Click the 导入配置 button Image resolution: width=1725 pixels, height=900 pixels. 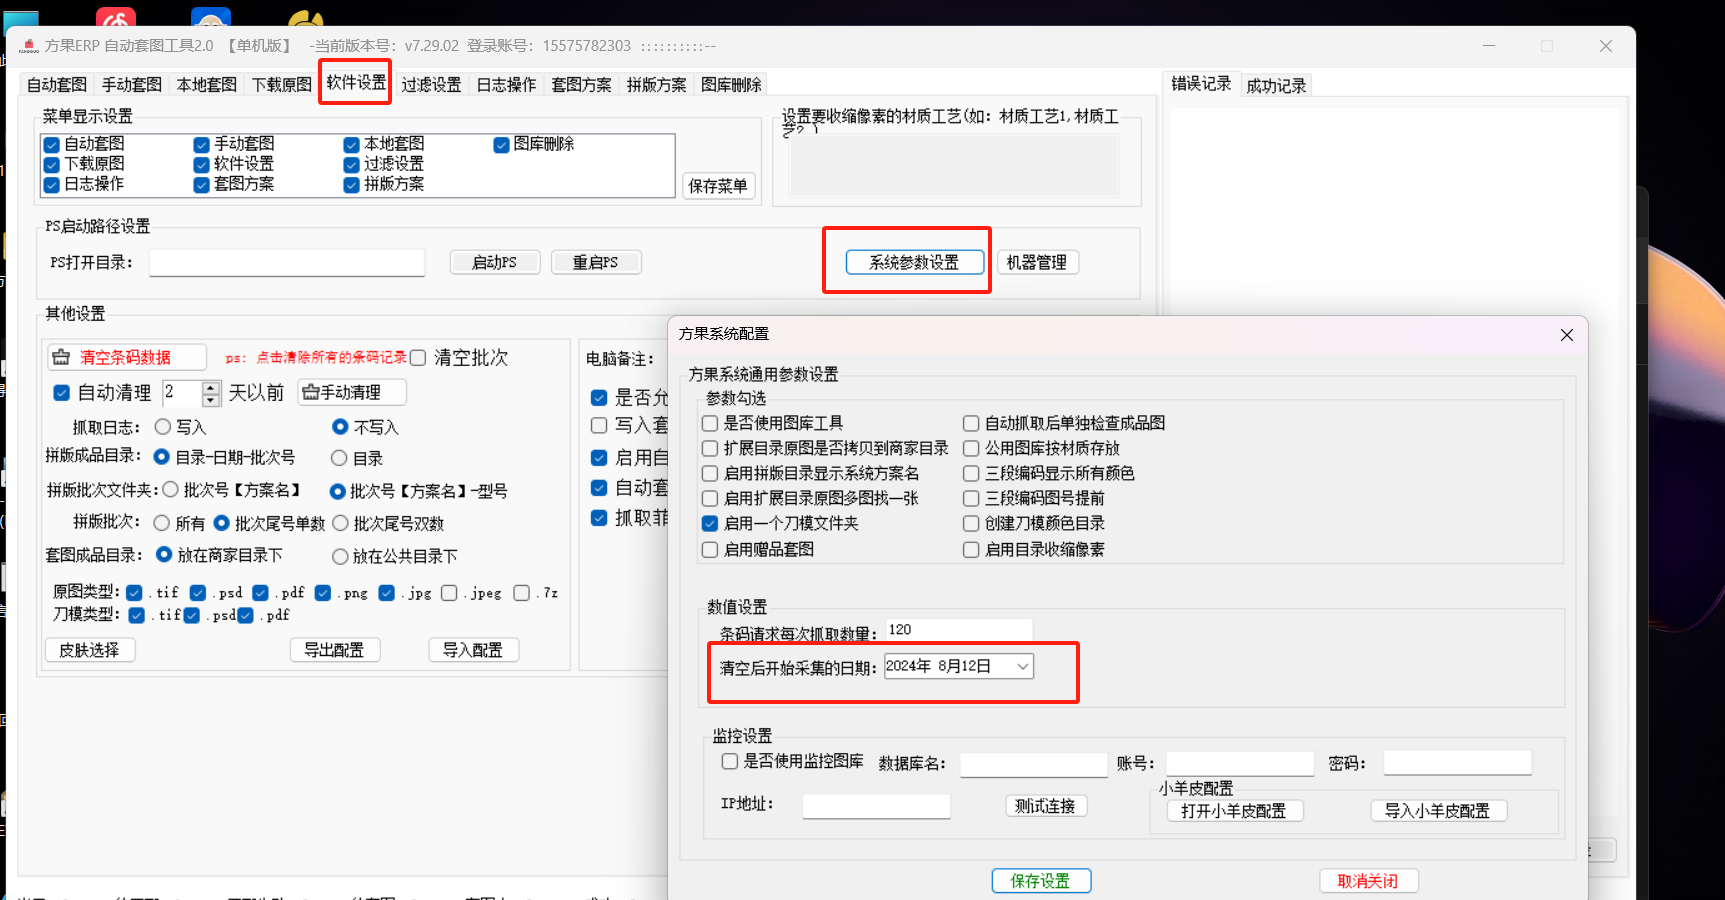pos(474,650)
